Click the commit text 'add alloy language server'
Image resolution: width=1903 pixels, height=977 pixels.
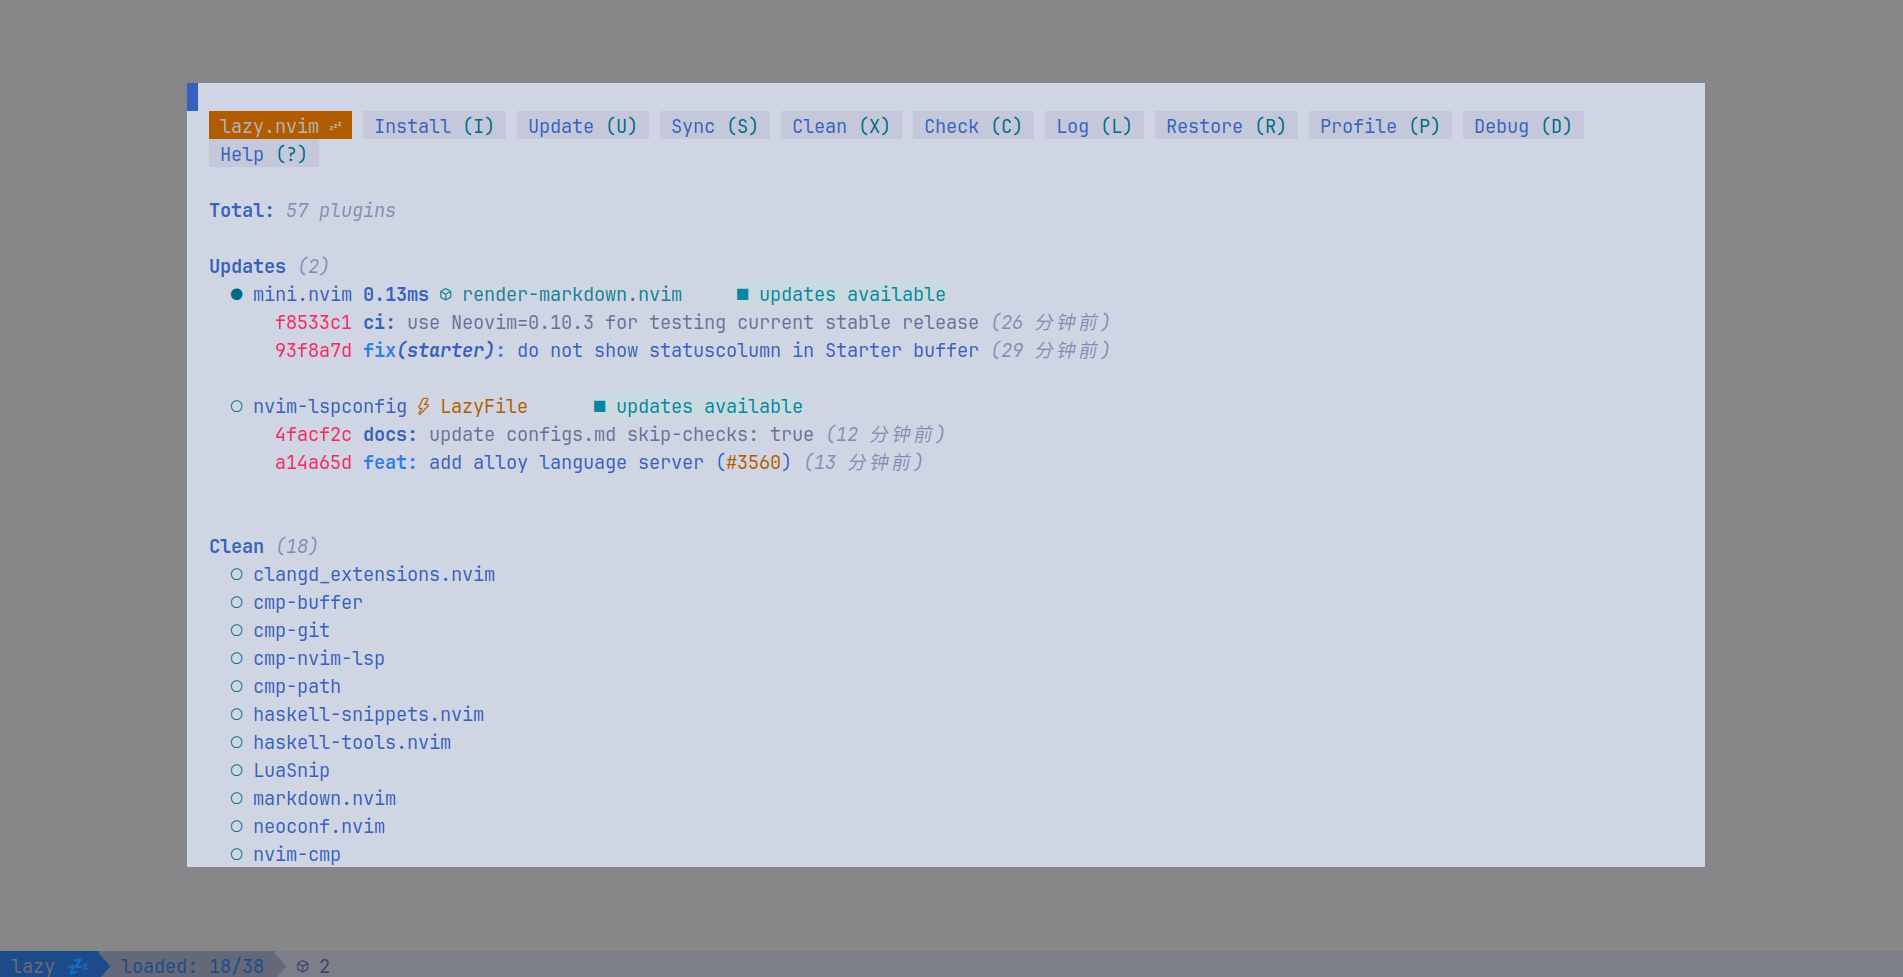[x=566, y=462]
